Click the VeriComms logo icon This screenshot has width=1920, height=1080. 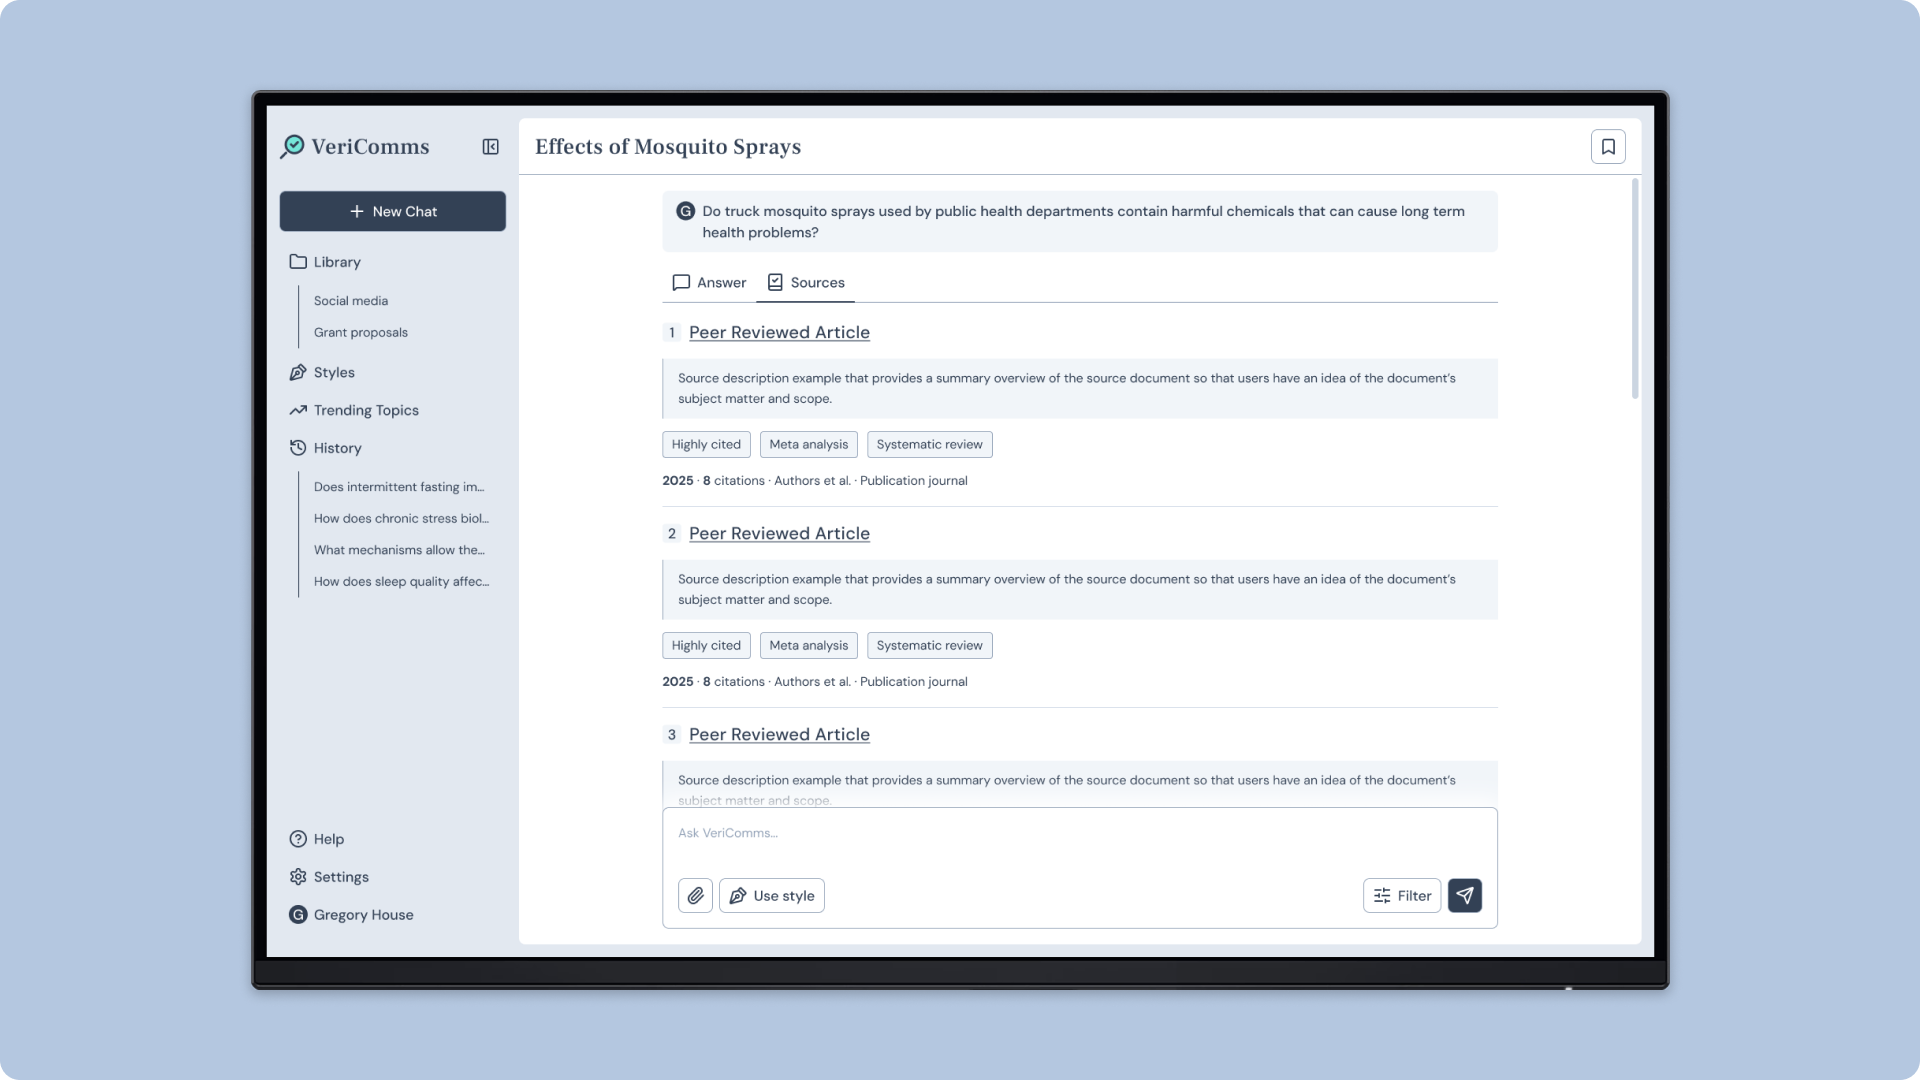tap(293, 147)
